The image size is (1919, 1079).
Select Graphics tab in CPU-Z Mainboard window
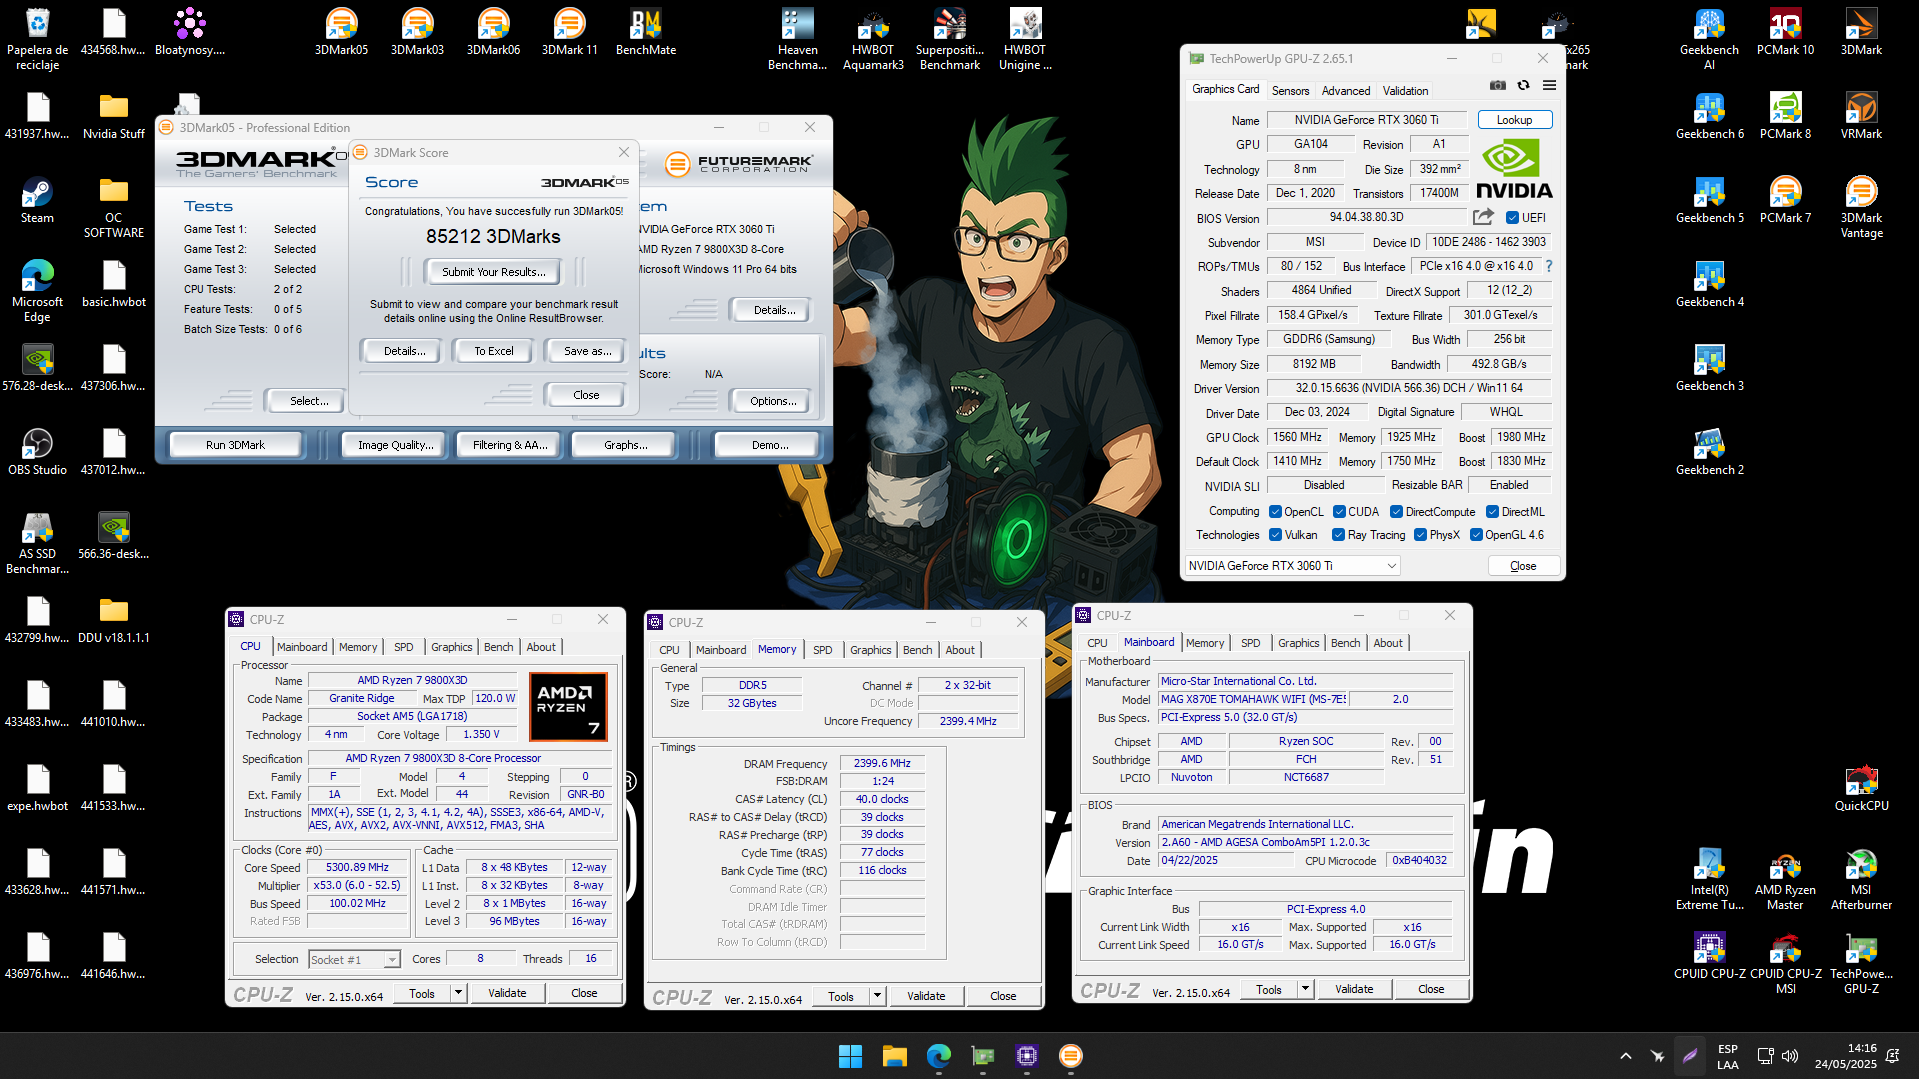pos(1298,643)
